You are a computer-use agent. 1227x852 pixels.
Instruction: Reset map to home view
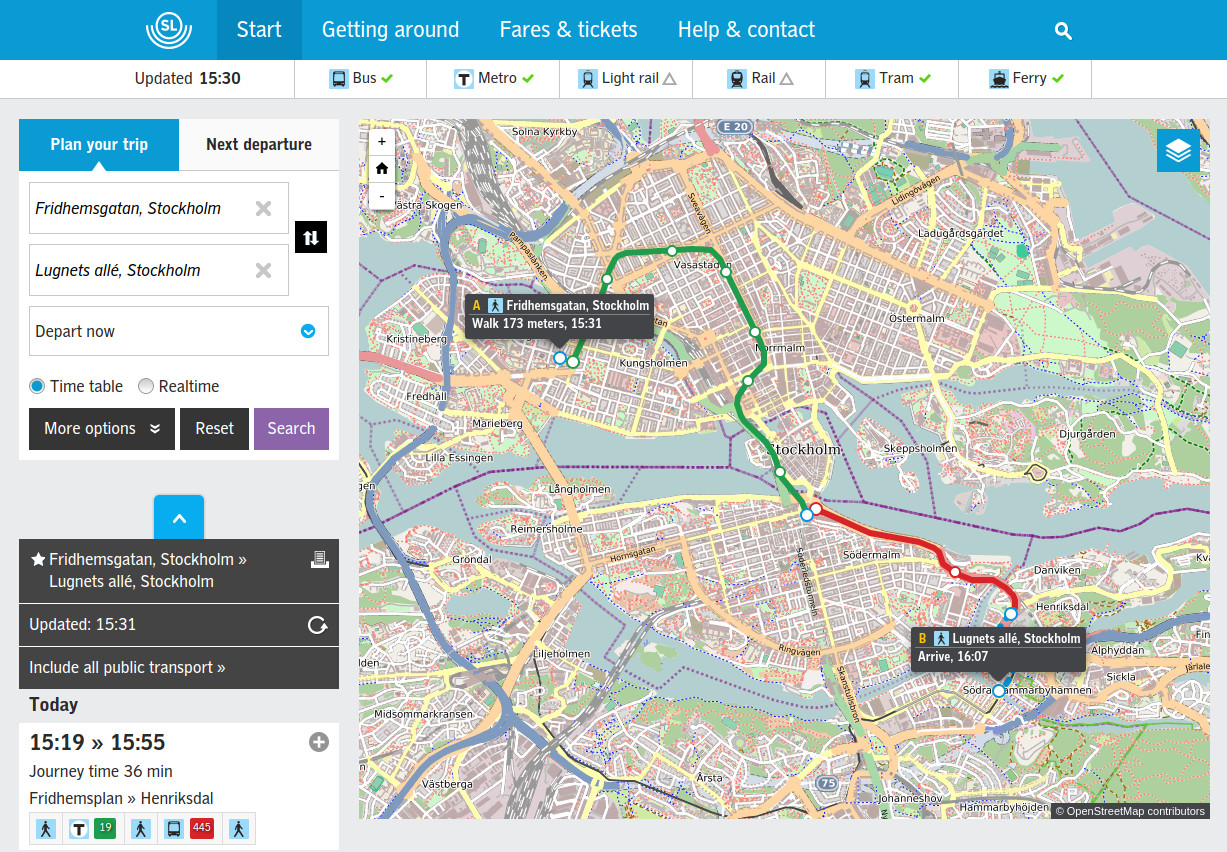click(x=382, y=169)
